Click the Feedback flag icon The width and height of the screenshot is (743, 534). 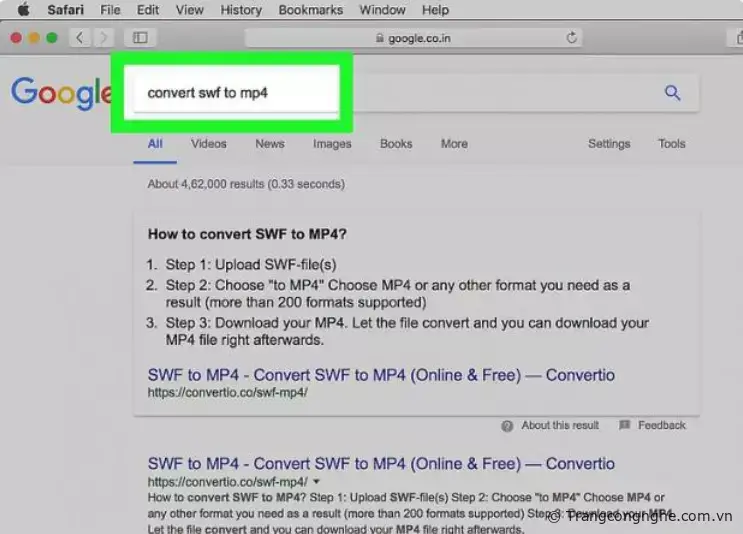pyautogui.click(x=625, y=425)
